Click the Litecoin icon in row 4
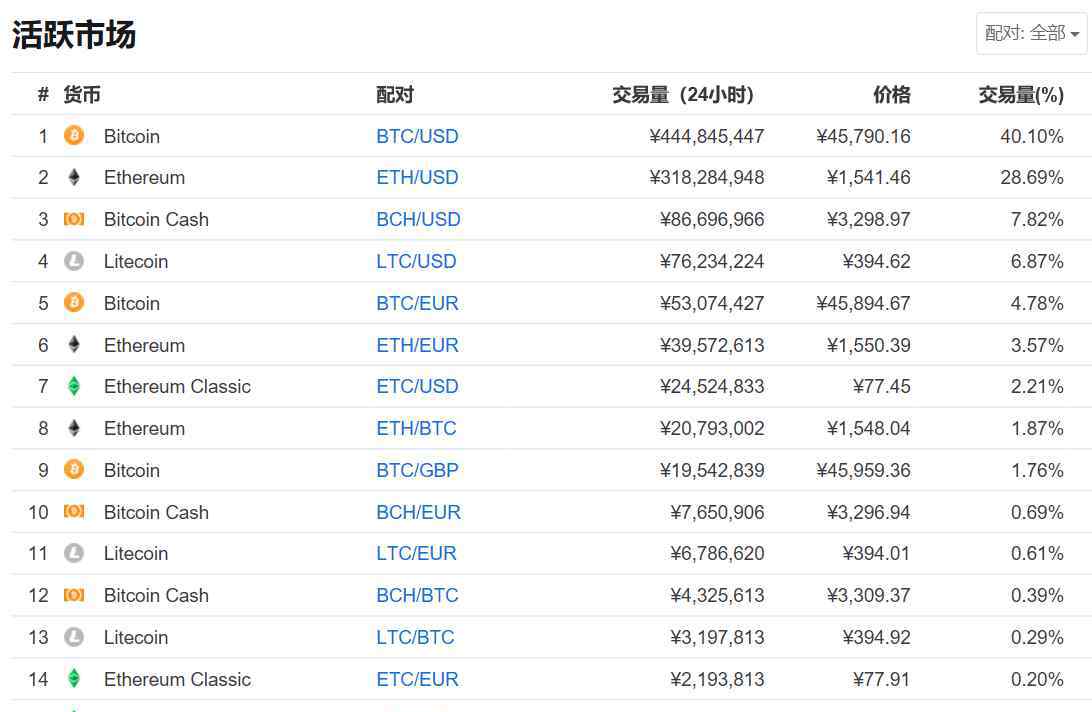1092x712 pixels. point(74,261)
